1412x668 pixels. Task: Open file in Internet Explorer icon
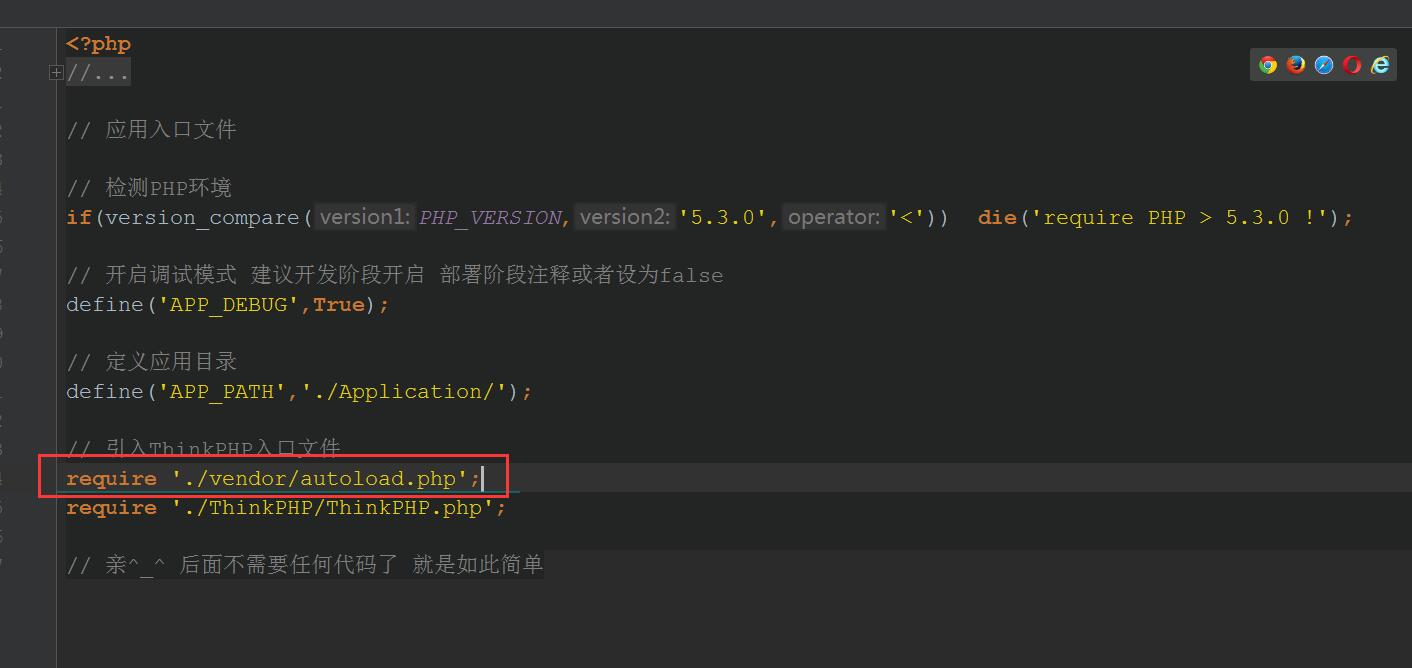click(x=1380, y=65)
